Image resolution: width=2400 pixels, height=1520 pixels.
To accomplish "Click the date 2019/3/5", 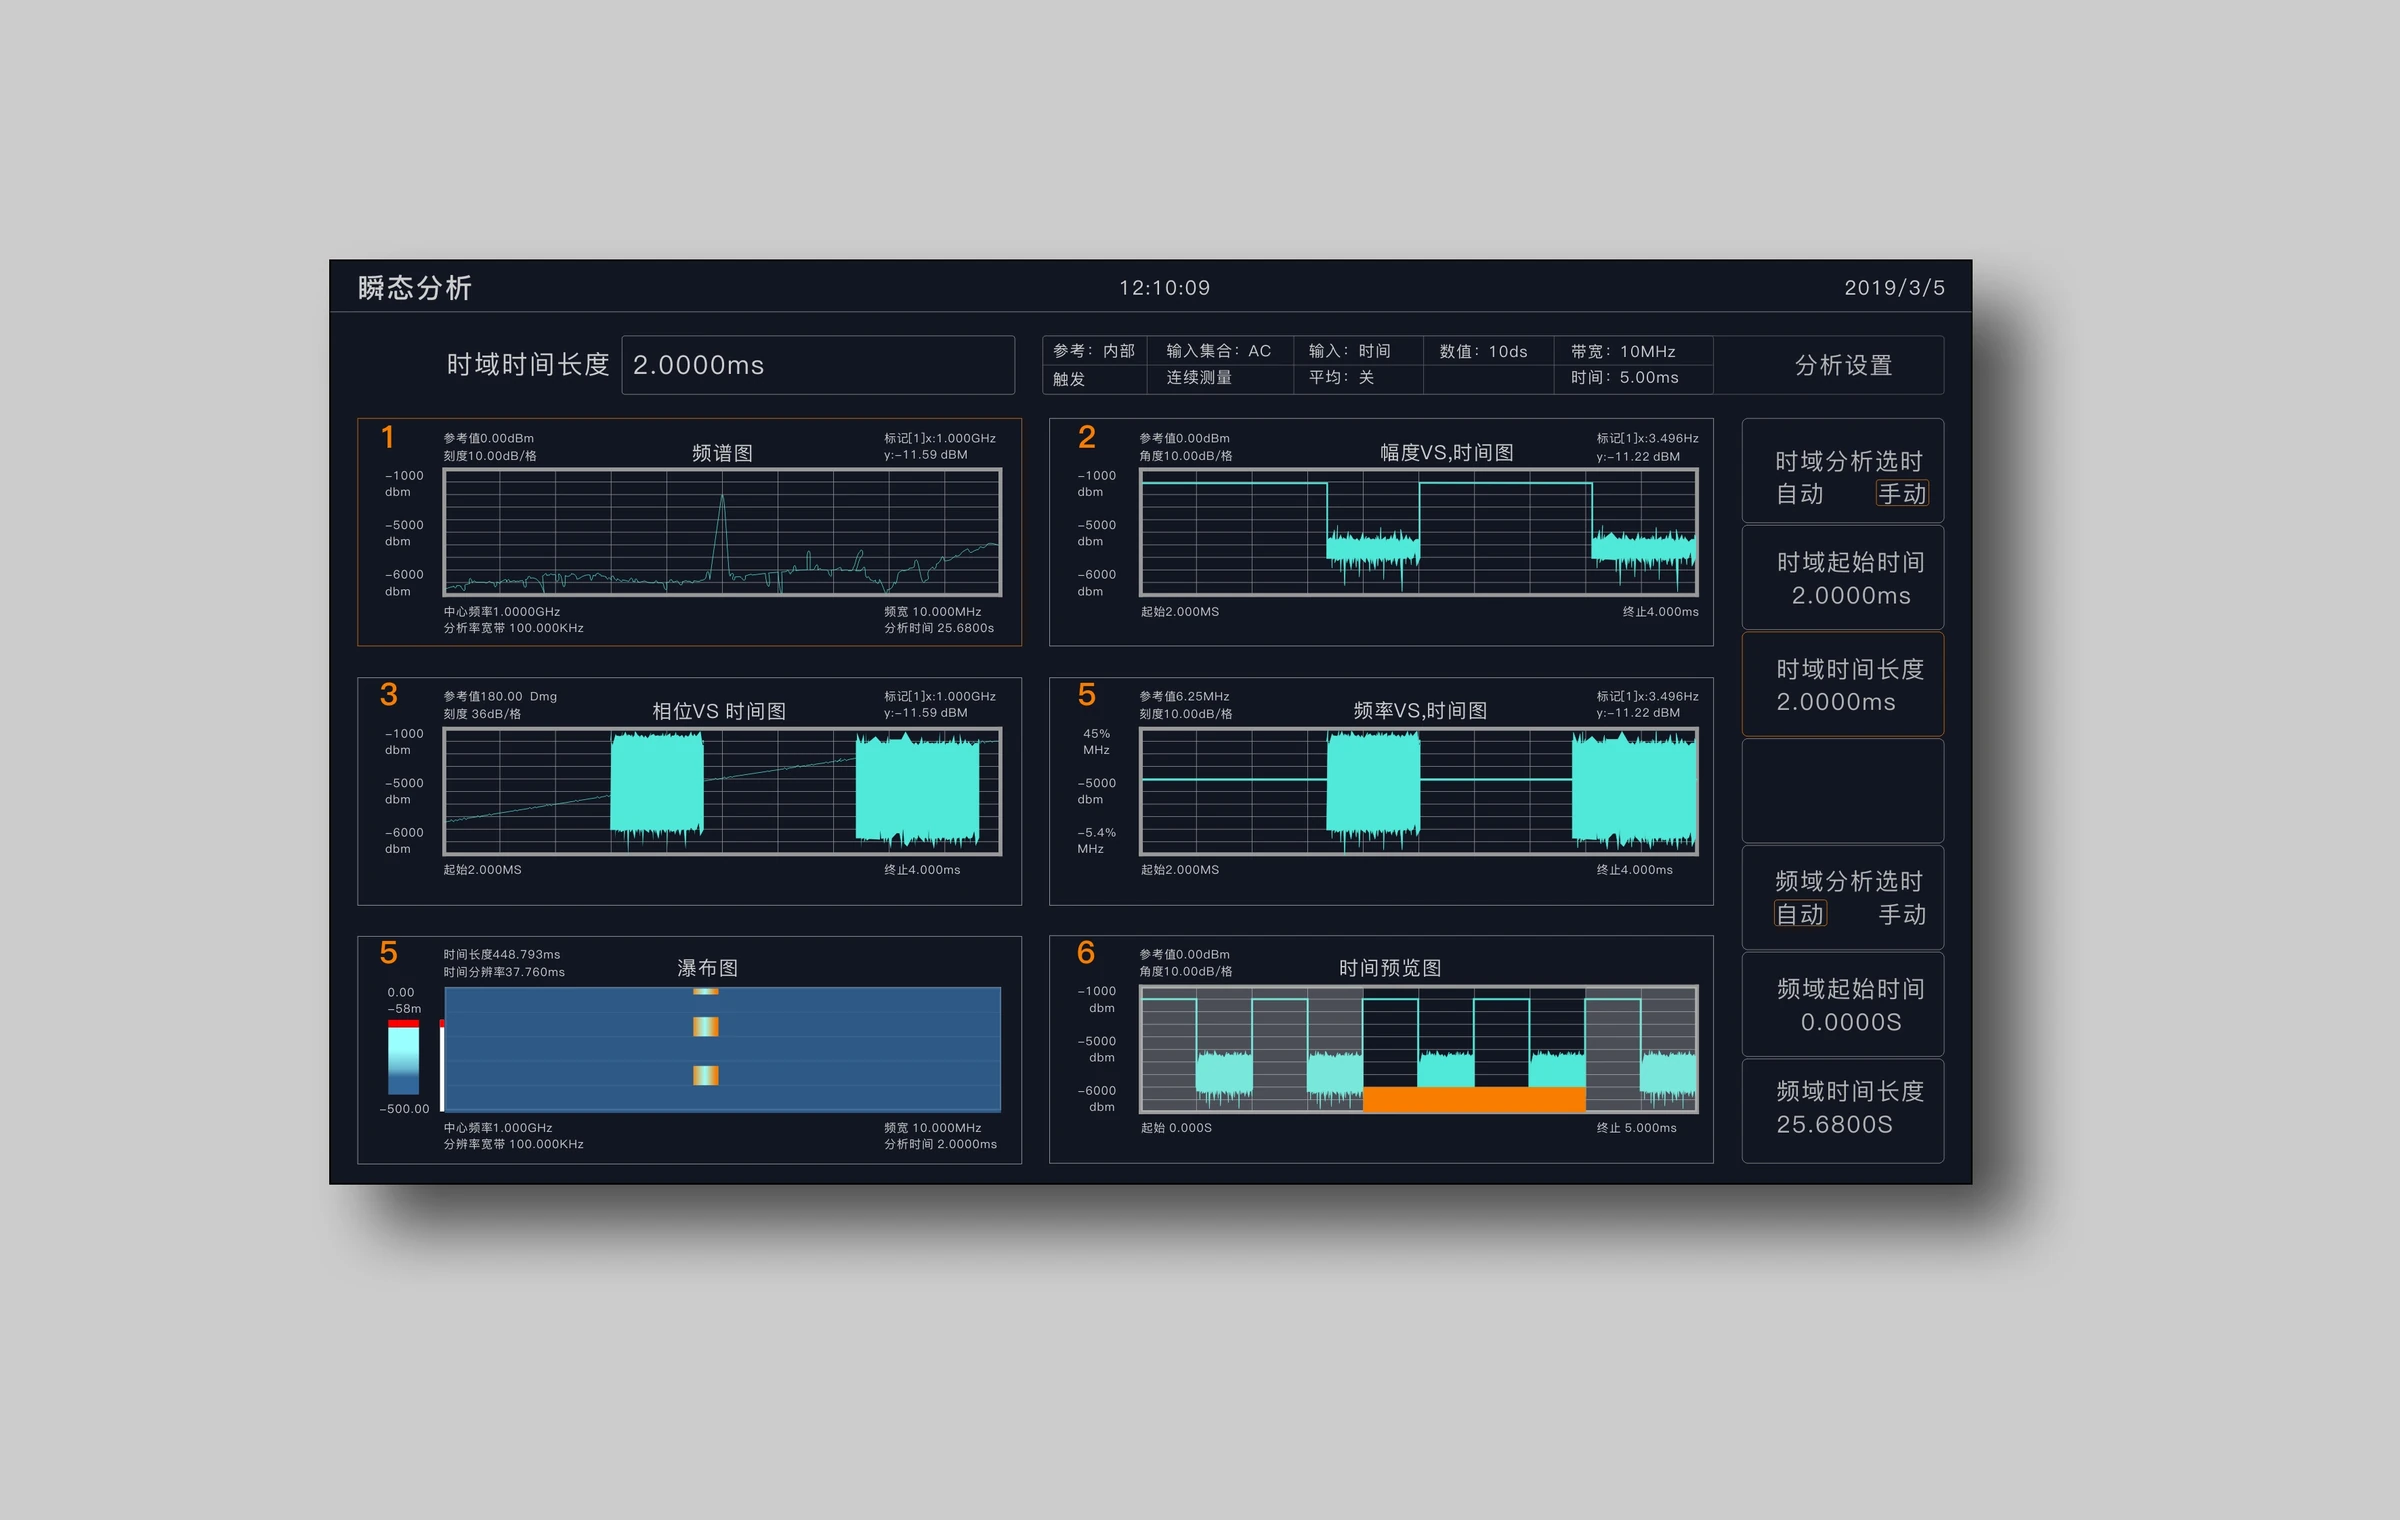I will pyautogui.click(x=1894, y=288).
